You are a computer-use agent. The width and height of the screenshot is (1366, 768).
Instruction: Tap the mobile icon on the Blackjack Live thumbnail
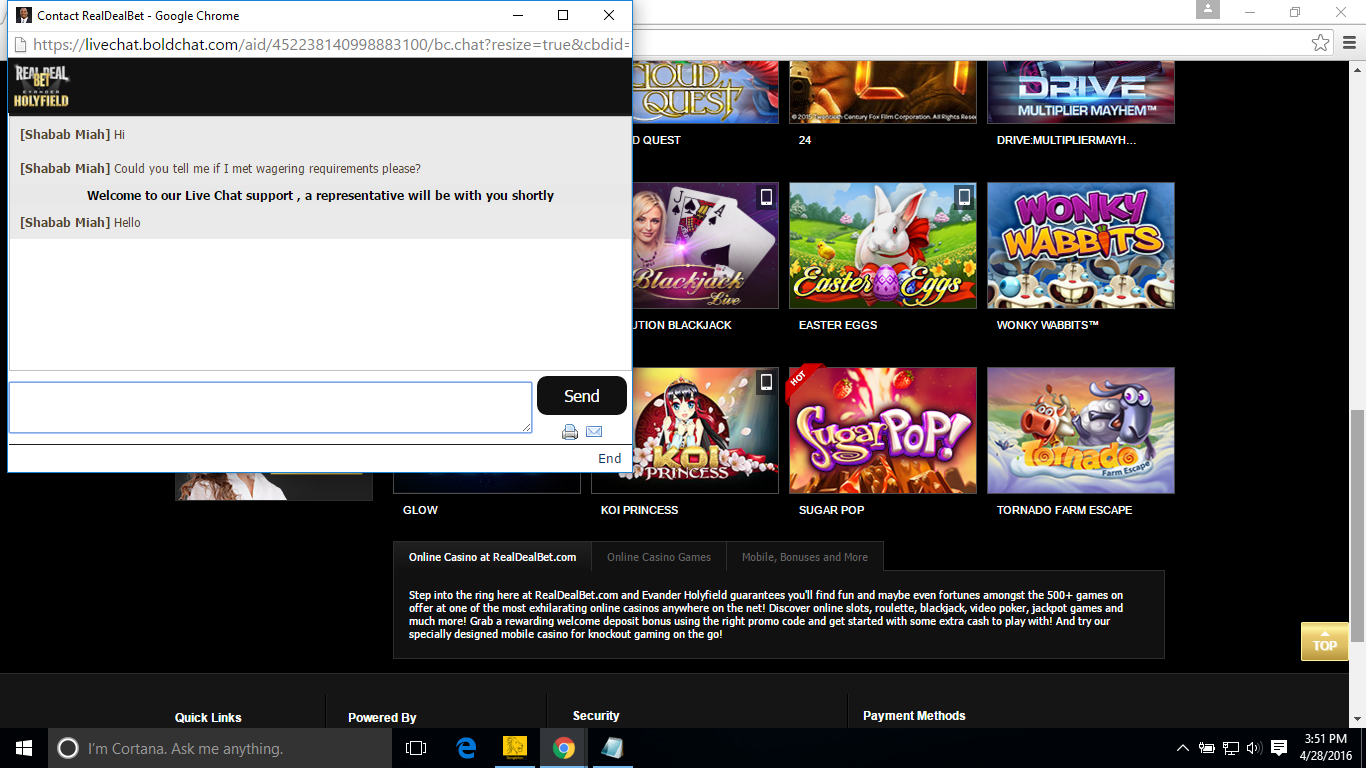point(766,196)
